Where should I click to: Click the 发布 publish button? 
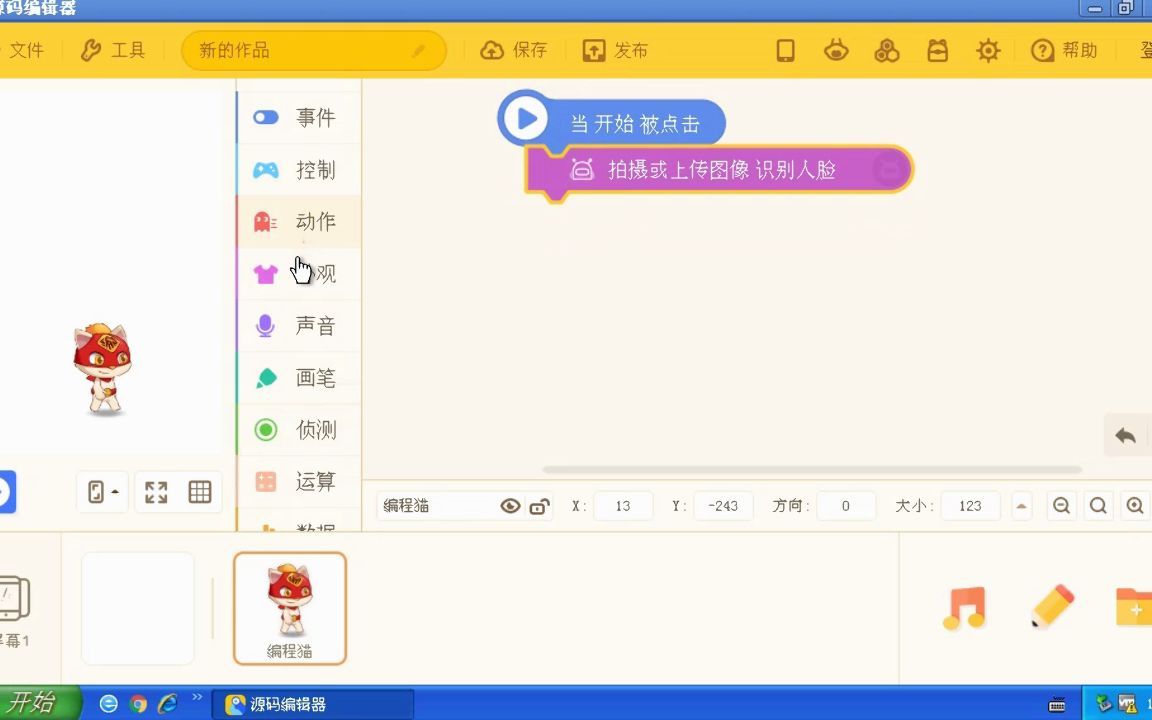pos(616,49)
